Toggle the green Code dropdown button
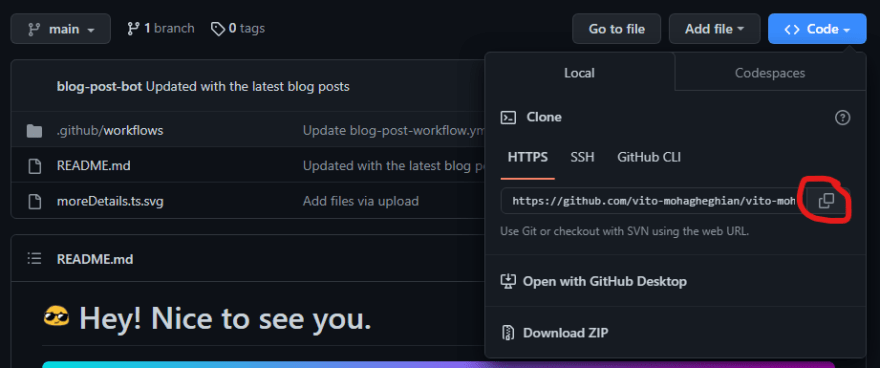 (817, 29)
